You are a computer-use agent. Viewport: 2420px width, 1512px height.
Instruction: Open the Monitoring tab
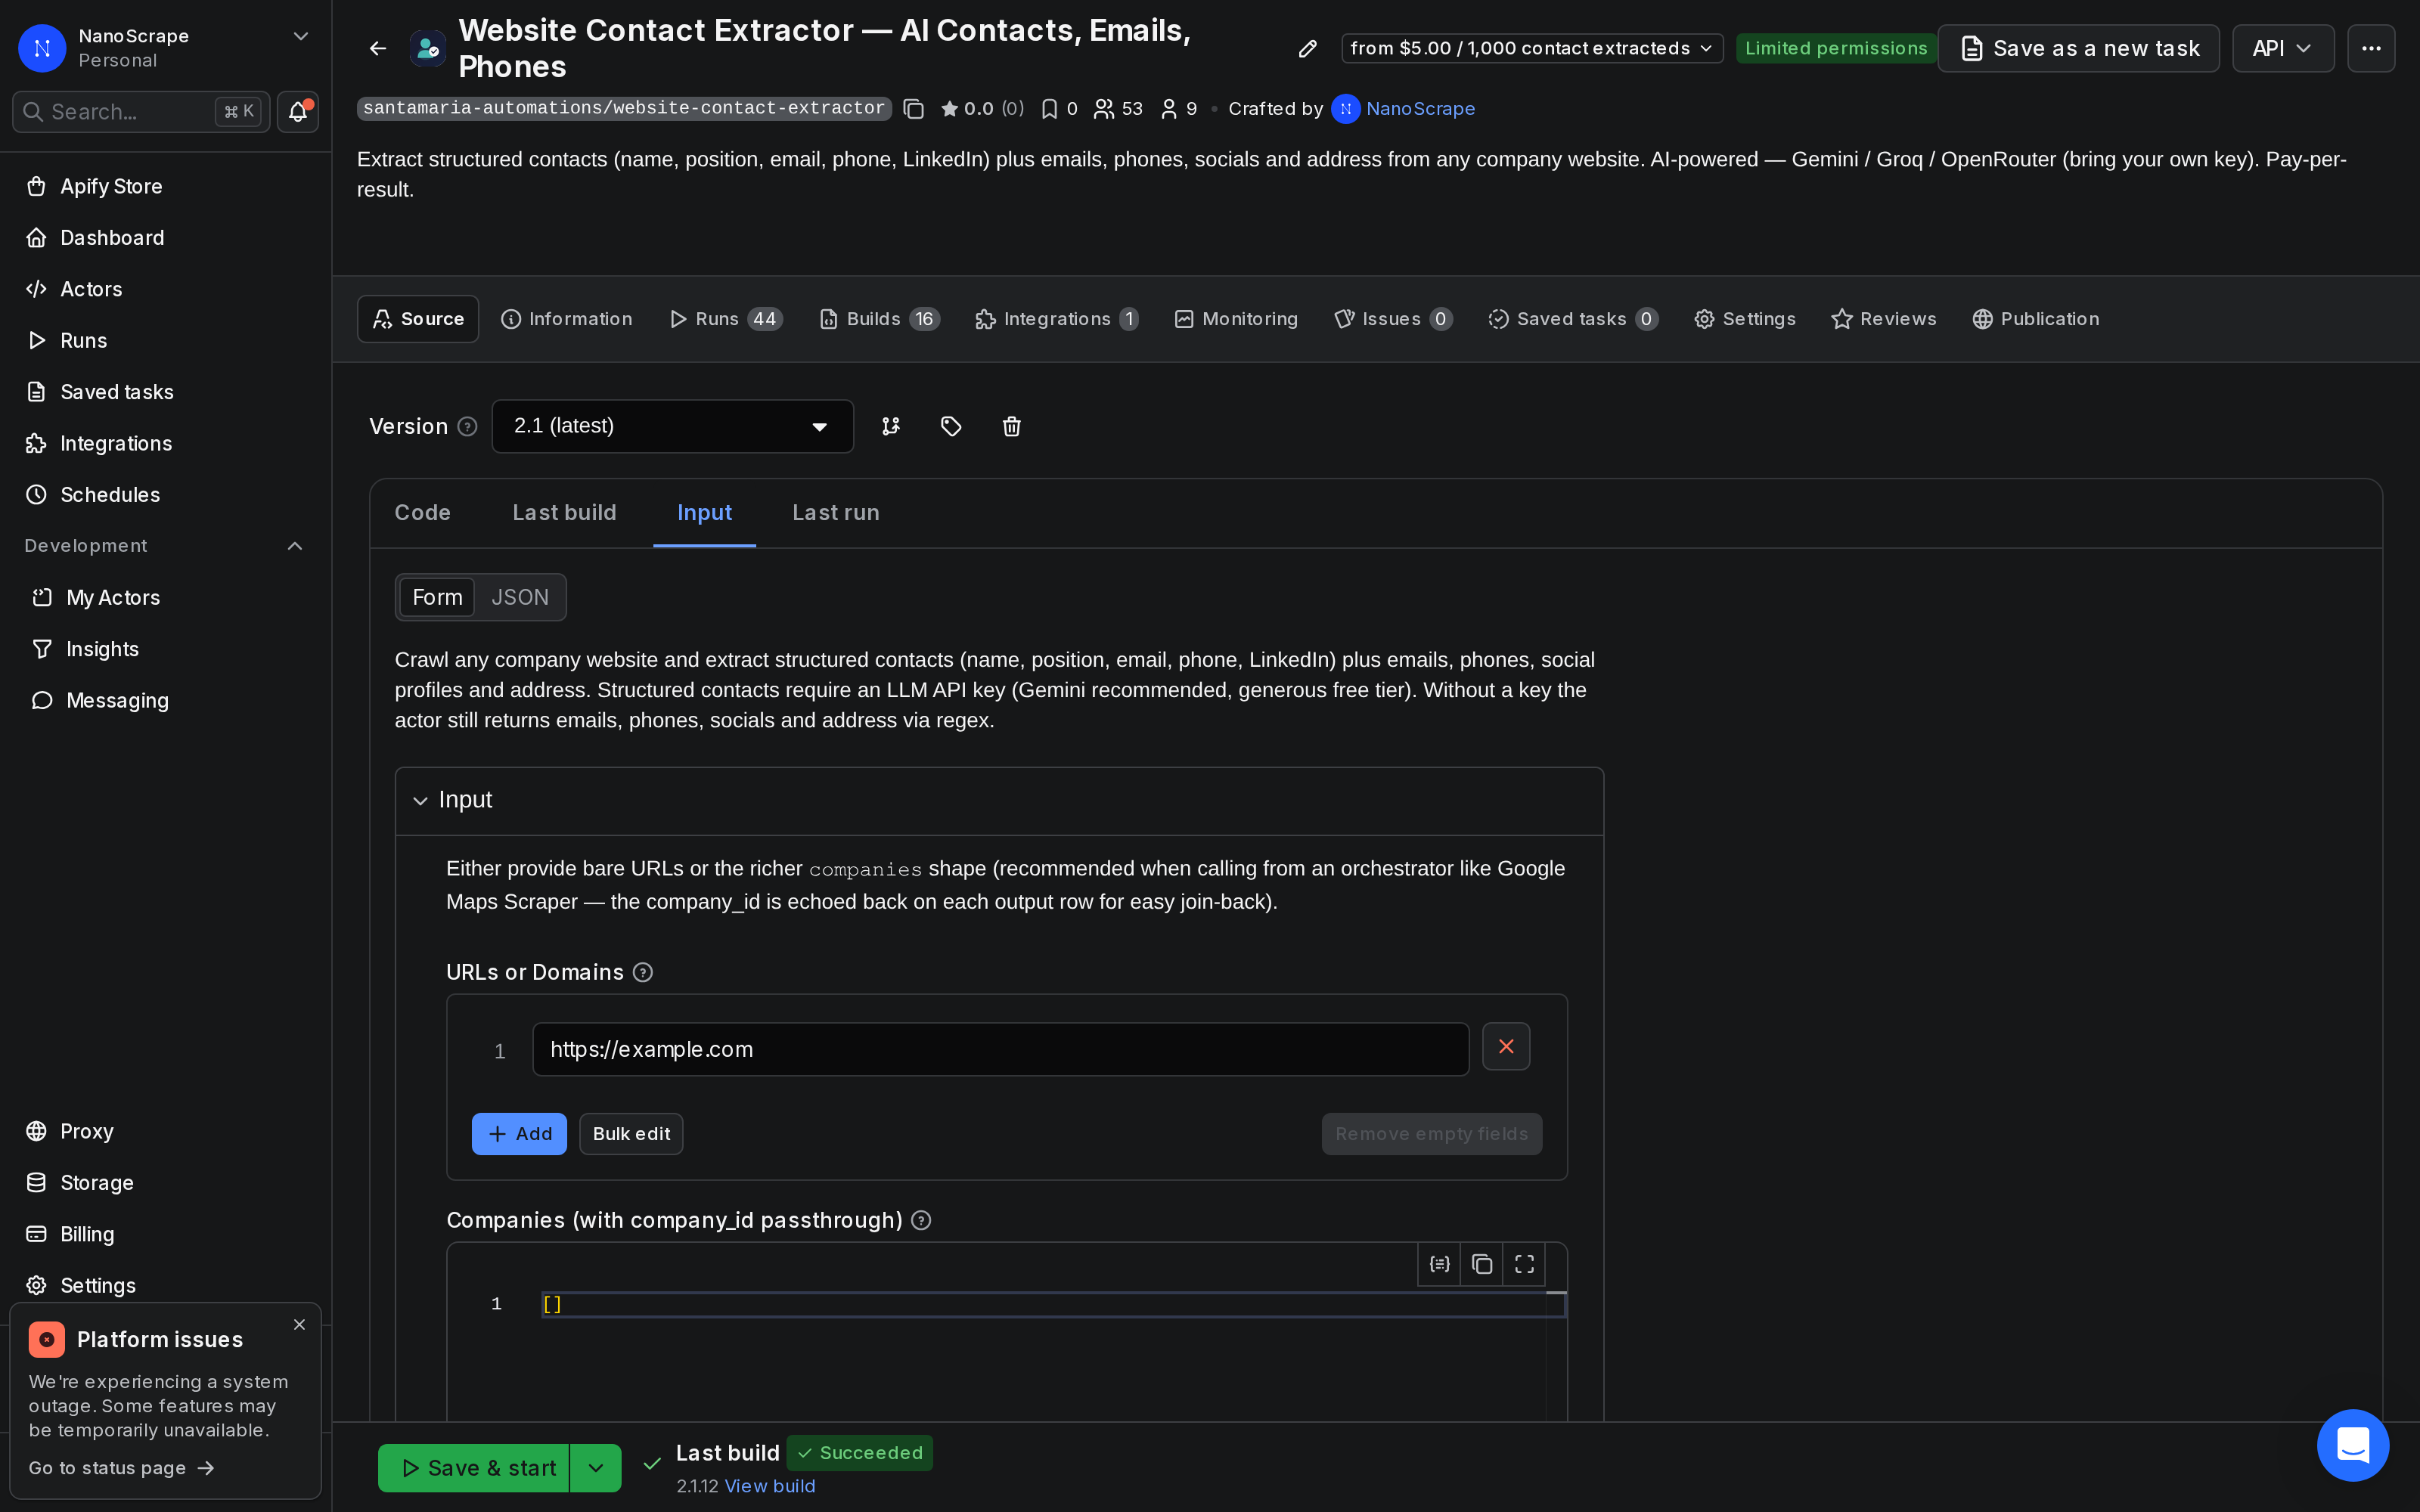pyautogui.click(x=1236, y=319)
